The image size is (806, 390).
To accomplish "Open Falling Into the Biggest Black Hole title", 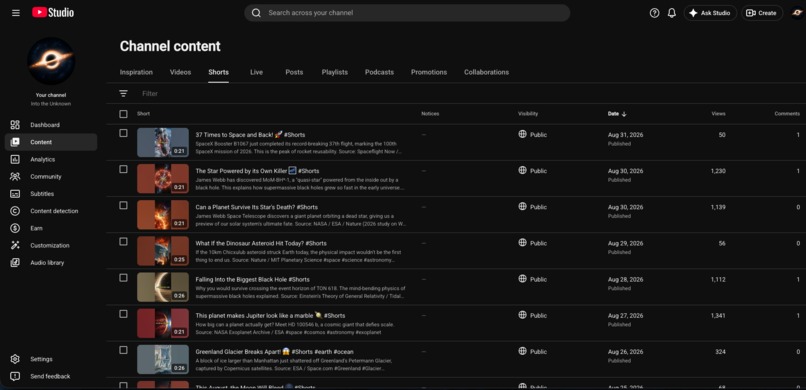I will point(252,280).
